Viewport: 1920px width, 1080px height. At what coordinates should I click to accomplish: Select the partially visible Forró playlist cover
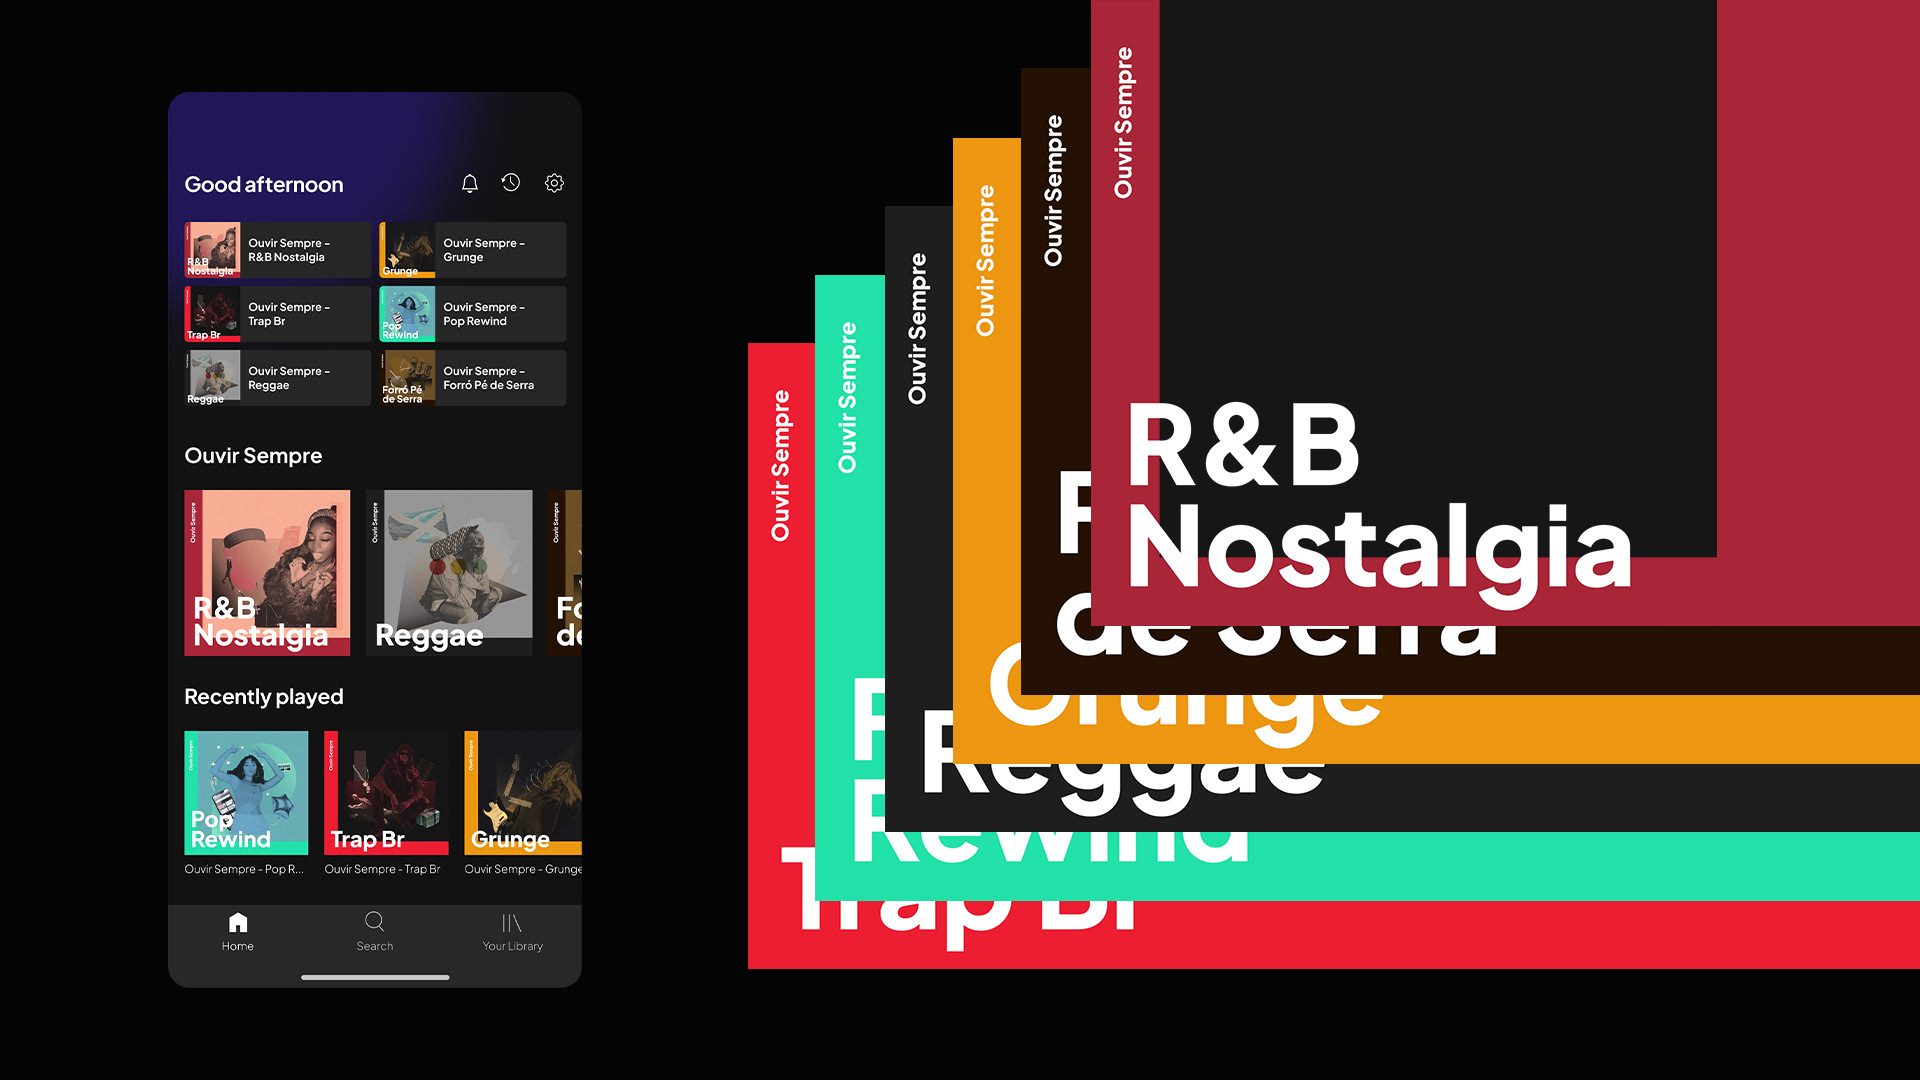pyautogui.click(x=565, y=573)
